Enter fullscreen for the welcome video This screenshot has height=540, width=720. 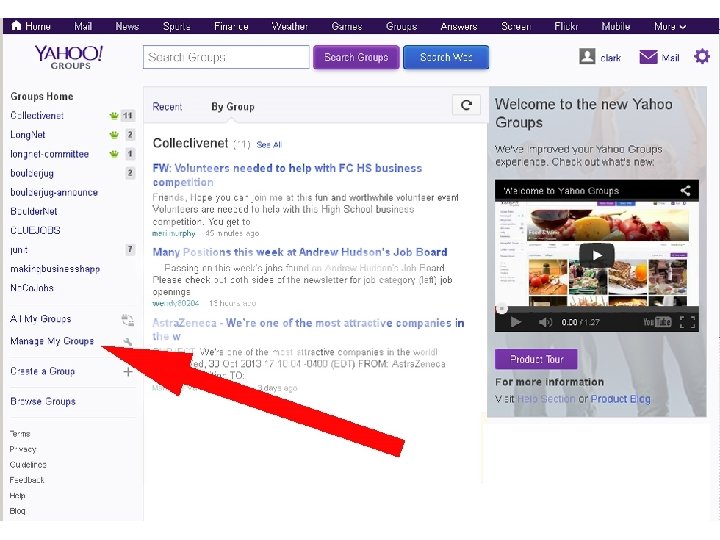point(687,322)
